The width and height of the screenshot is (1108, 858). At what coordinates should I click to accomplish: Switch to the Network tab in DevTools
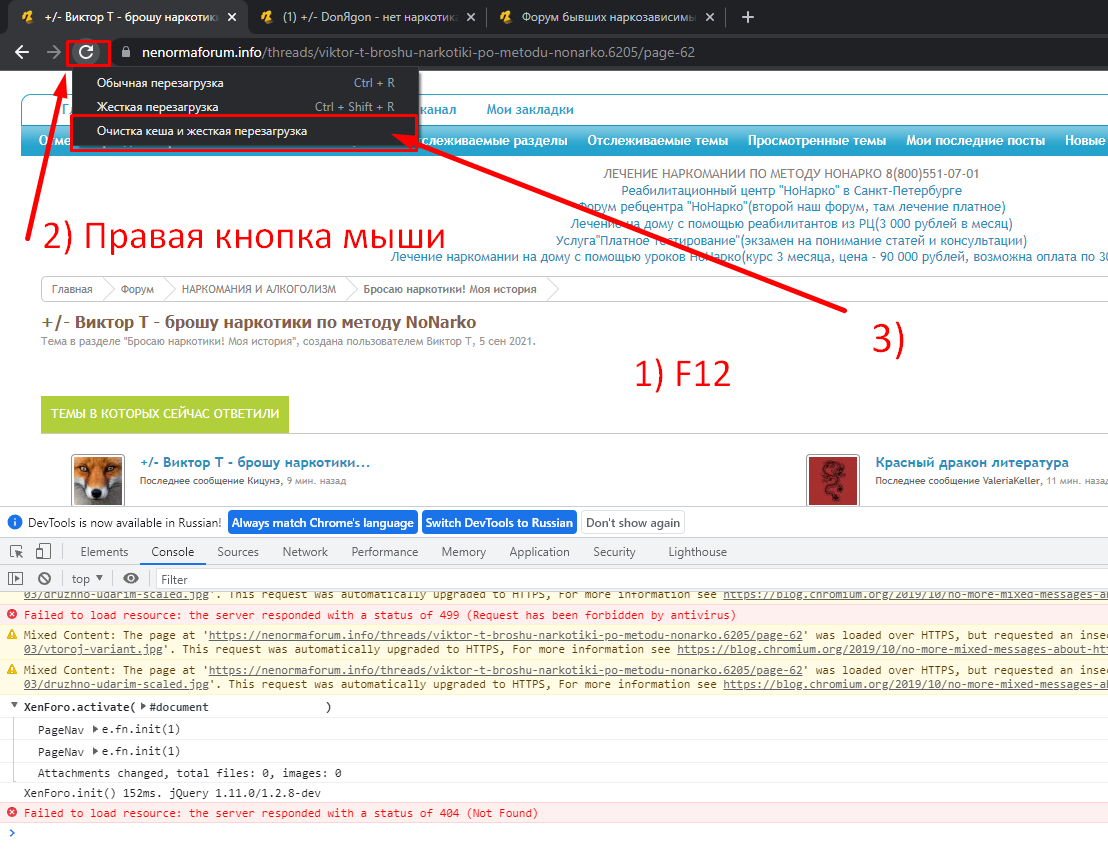pyautogui.click(x=305, y=552)
